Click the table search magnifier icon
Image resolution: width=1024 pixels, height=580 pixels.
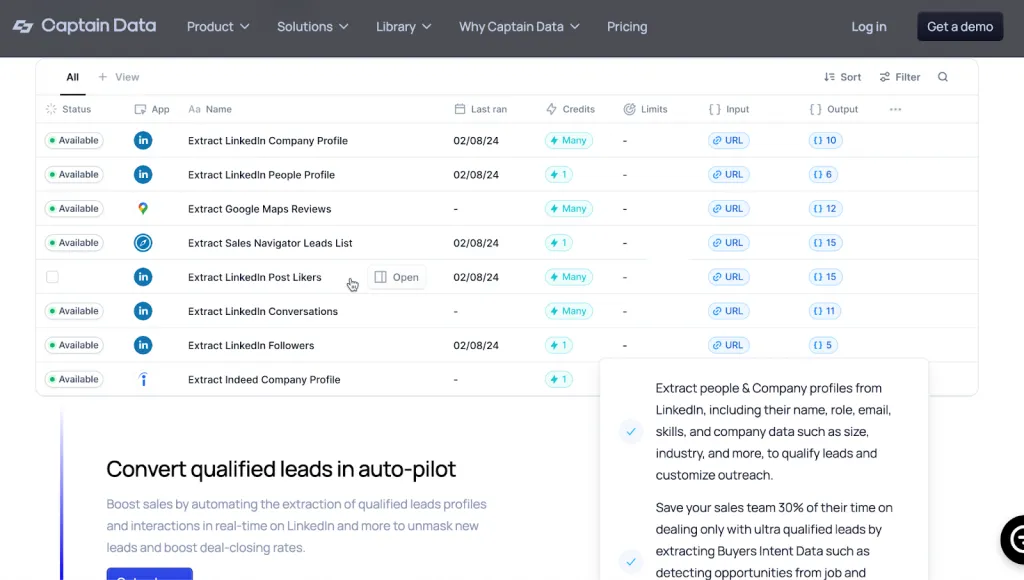943,77
